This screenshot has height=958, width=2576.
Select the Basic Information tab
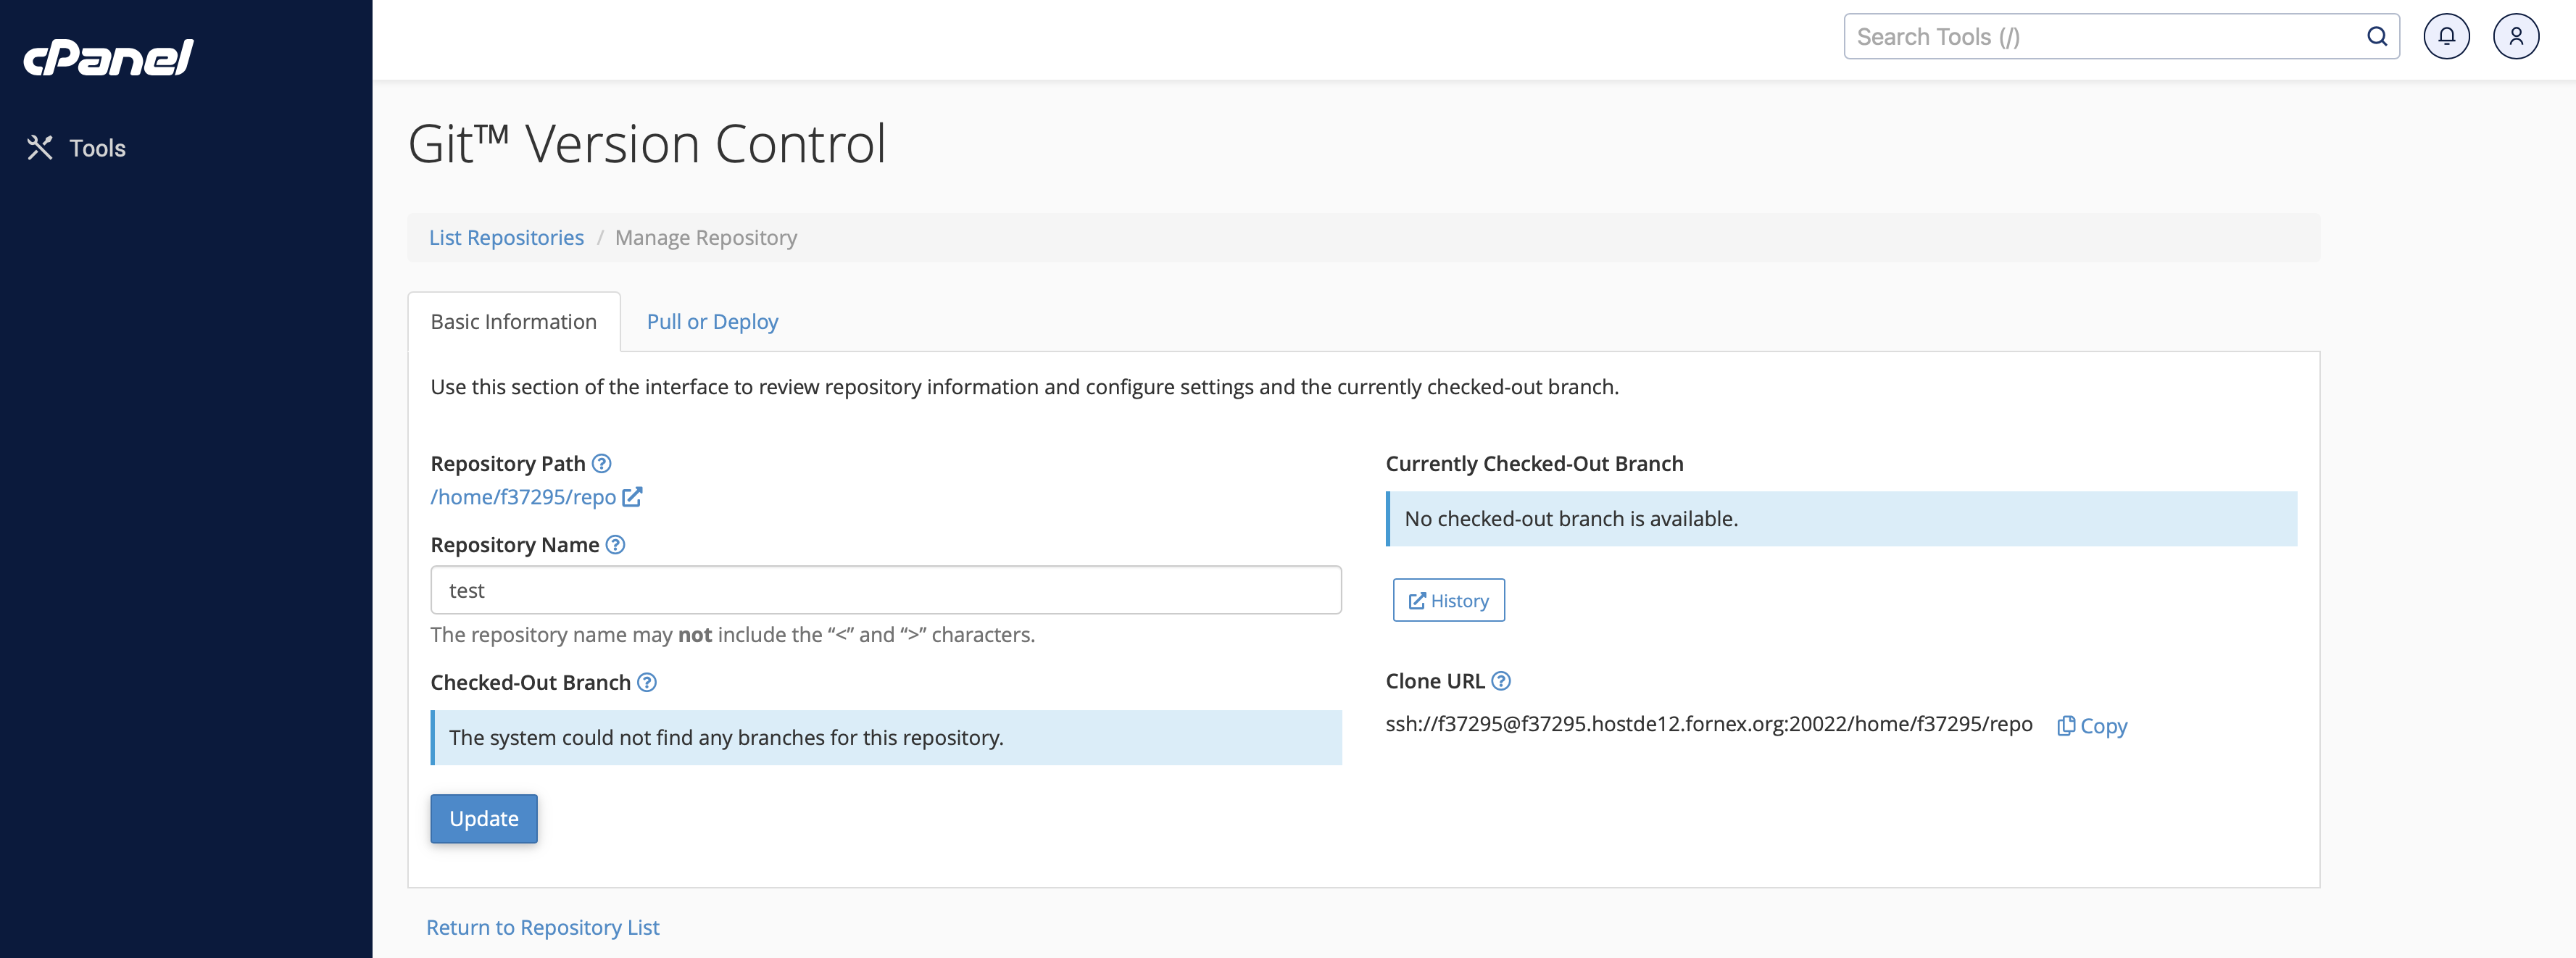point(514,322)
